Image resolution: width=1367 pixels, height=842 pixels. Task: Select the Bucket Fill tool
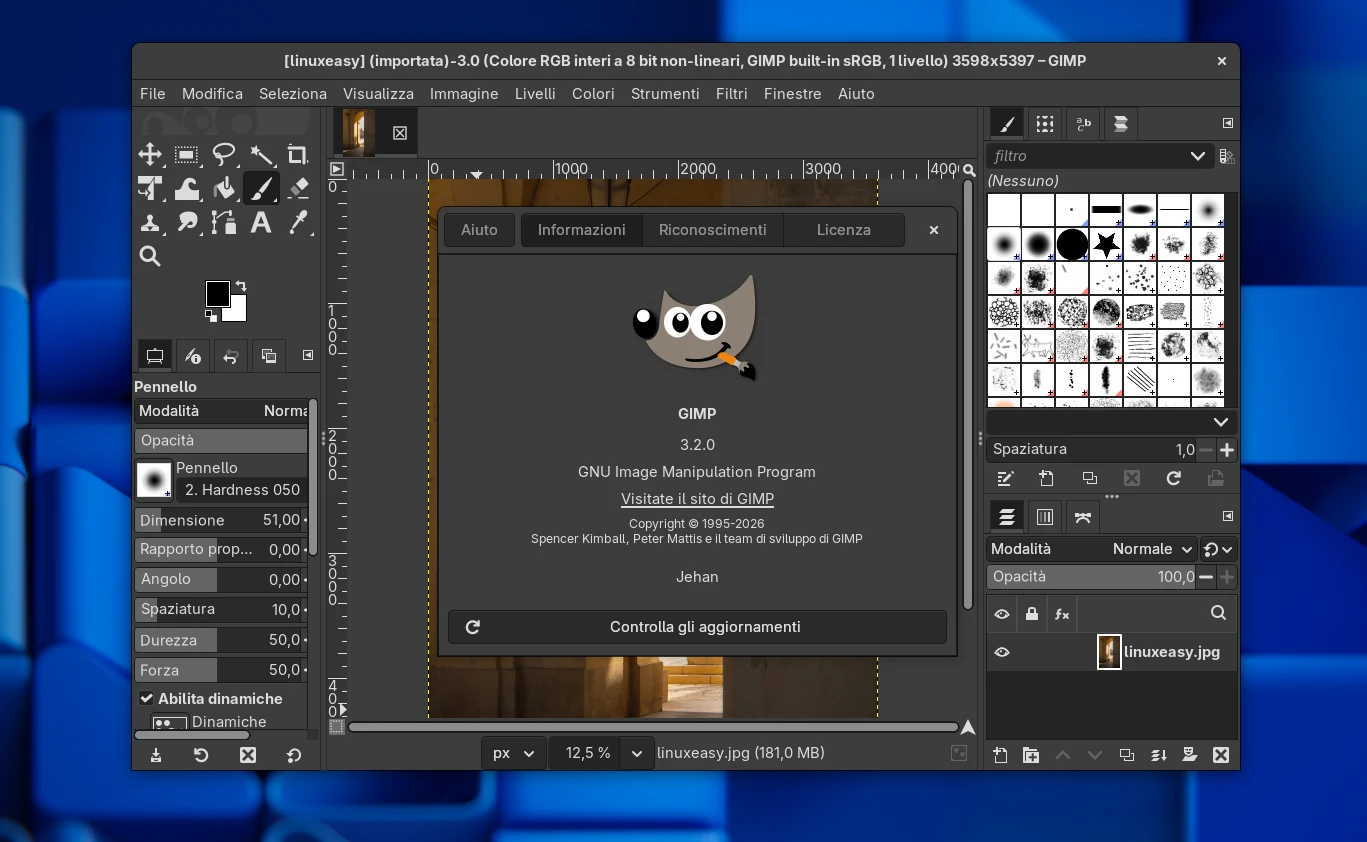pyautogui.click(x=224, y=188)
